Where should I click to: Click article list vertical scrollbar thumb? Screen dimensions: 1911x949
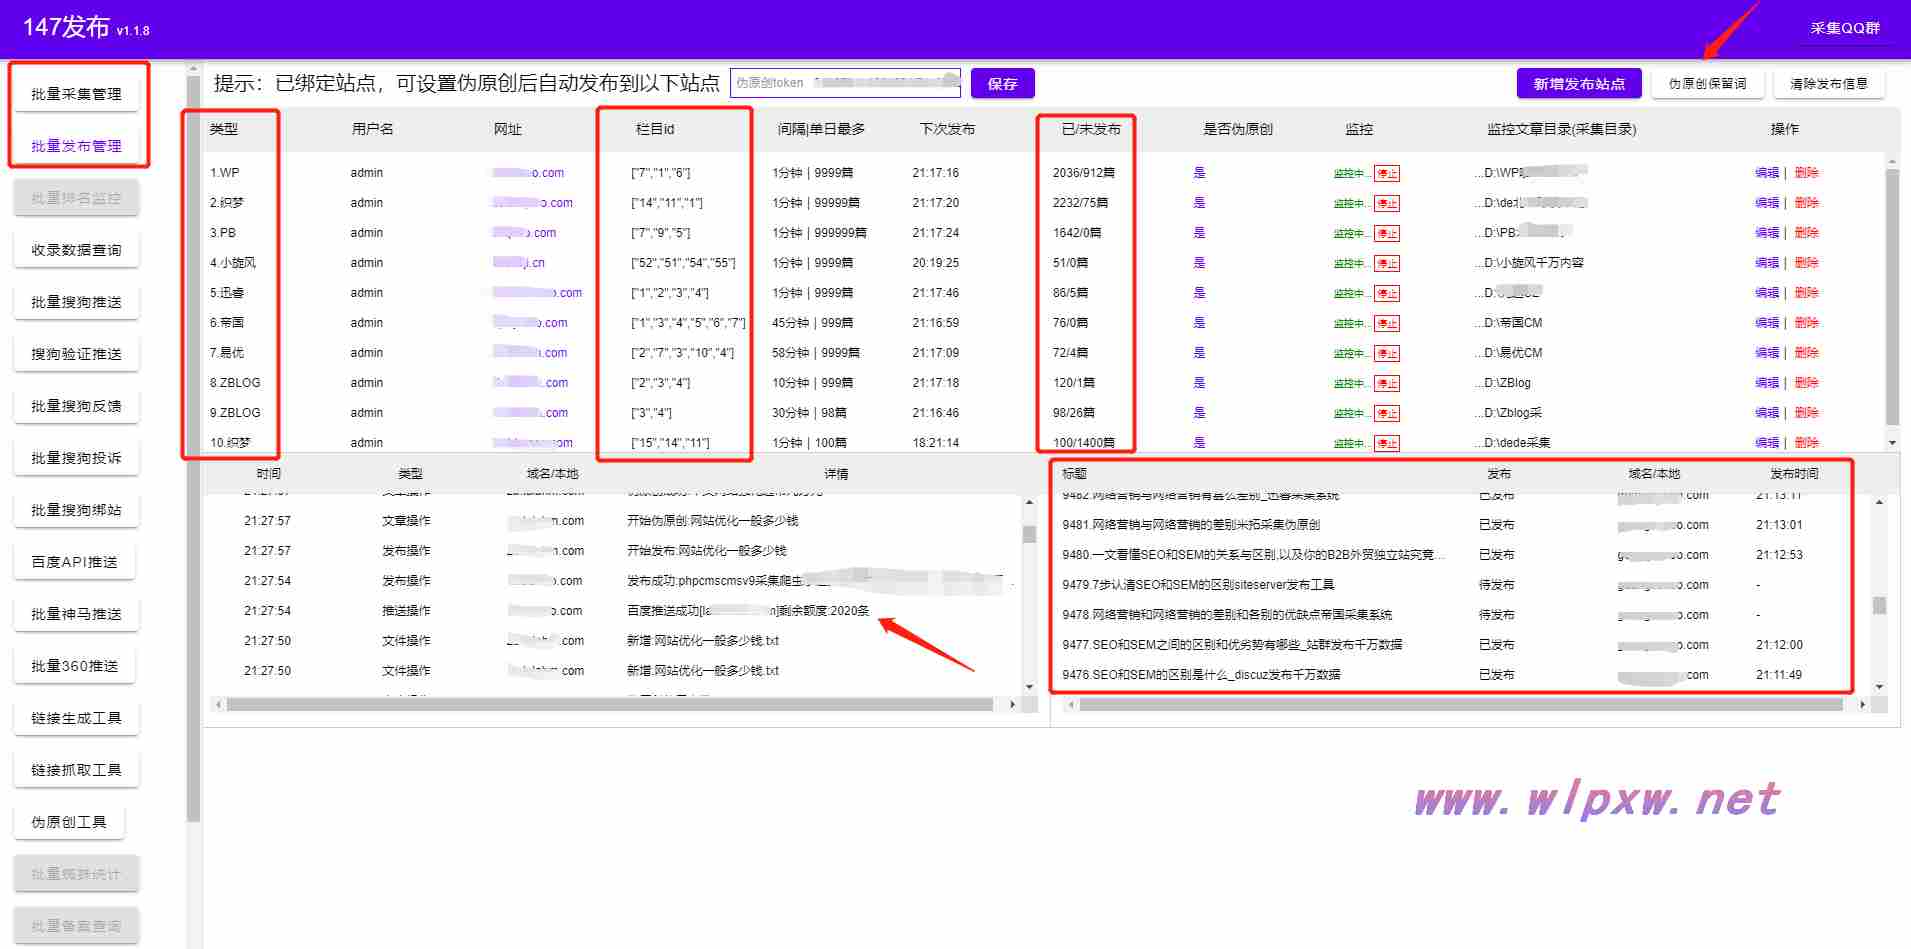click(1880, 605)
